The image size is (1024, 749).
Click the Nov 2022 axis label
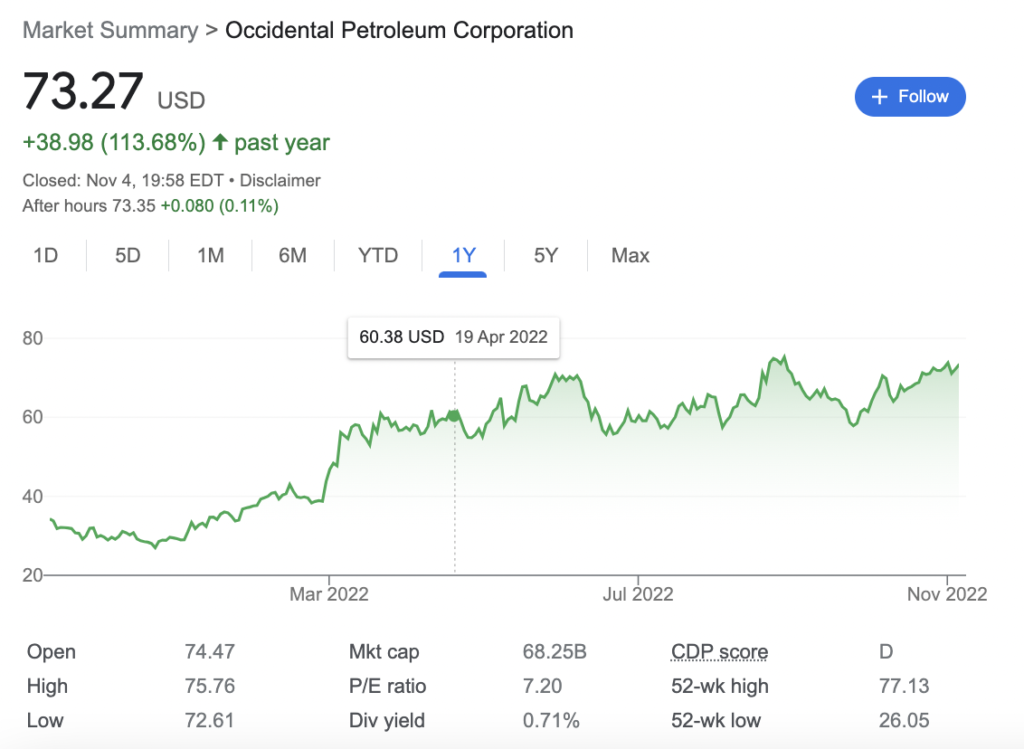tap(947, 594)
